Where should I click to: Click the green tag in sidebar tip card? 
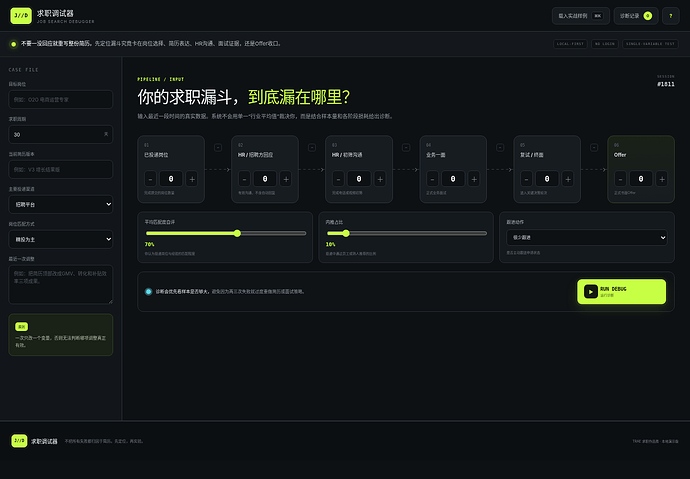pyautogui.click(x=22, y=326)
